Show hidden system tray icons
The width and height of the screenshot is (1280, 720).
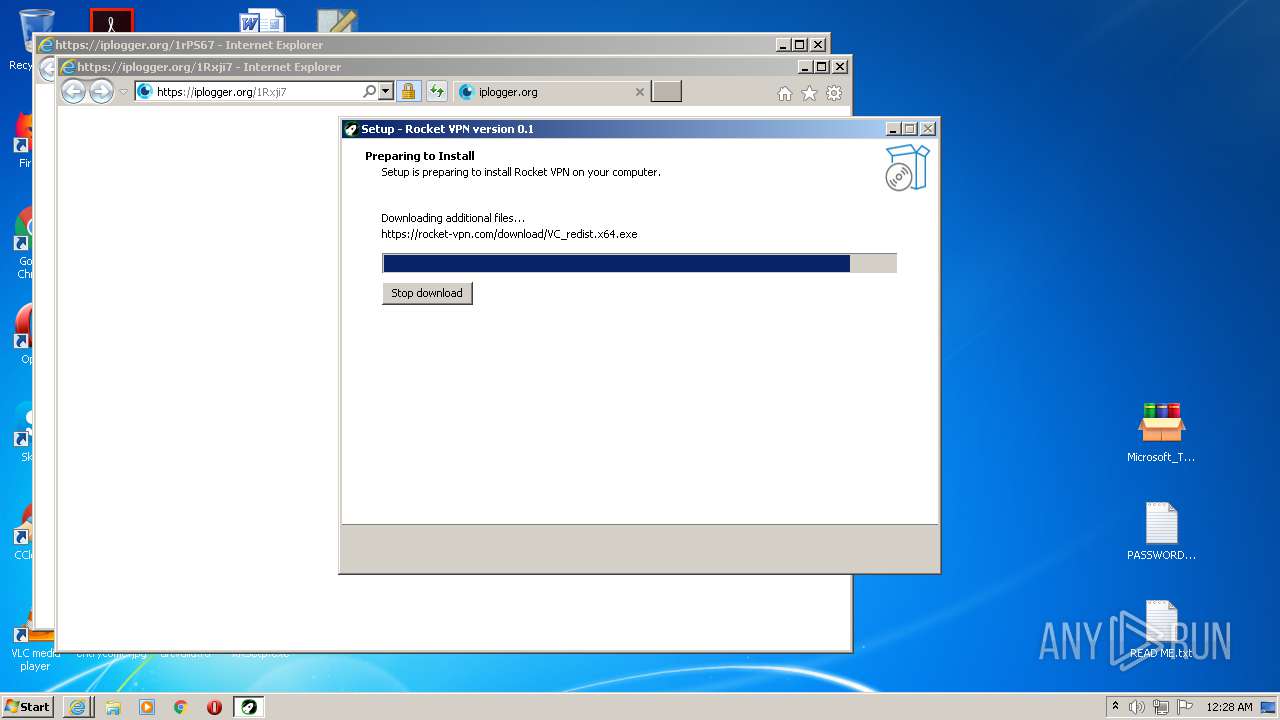click(1115, 707)
